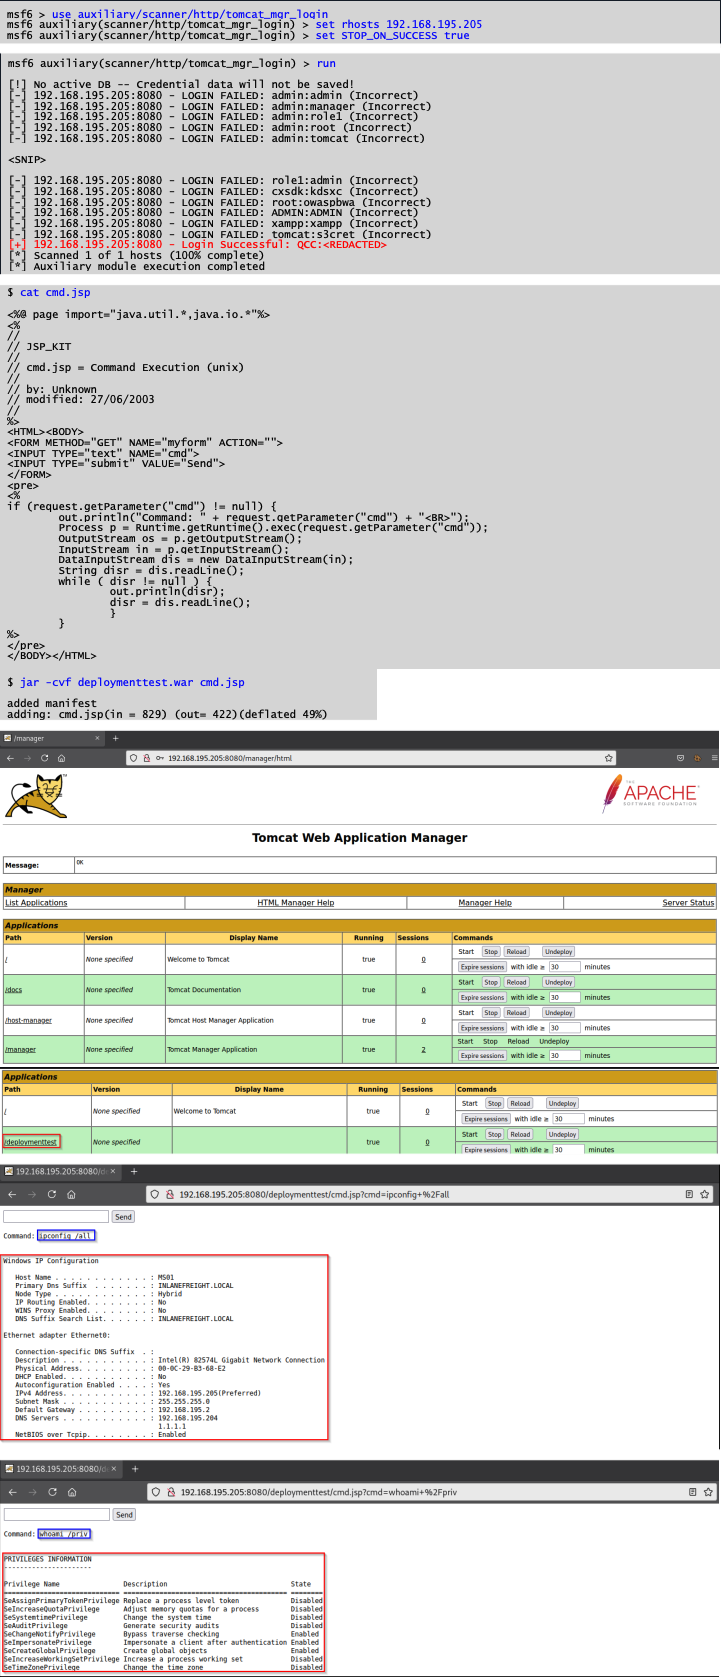
Task: Open sessions count 2 for /manager
Action: [x=423, y=1049]
